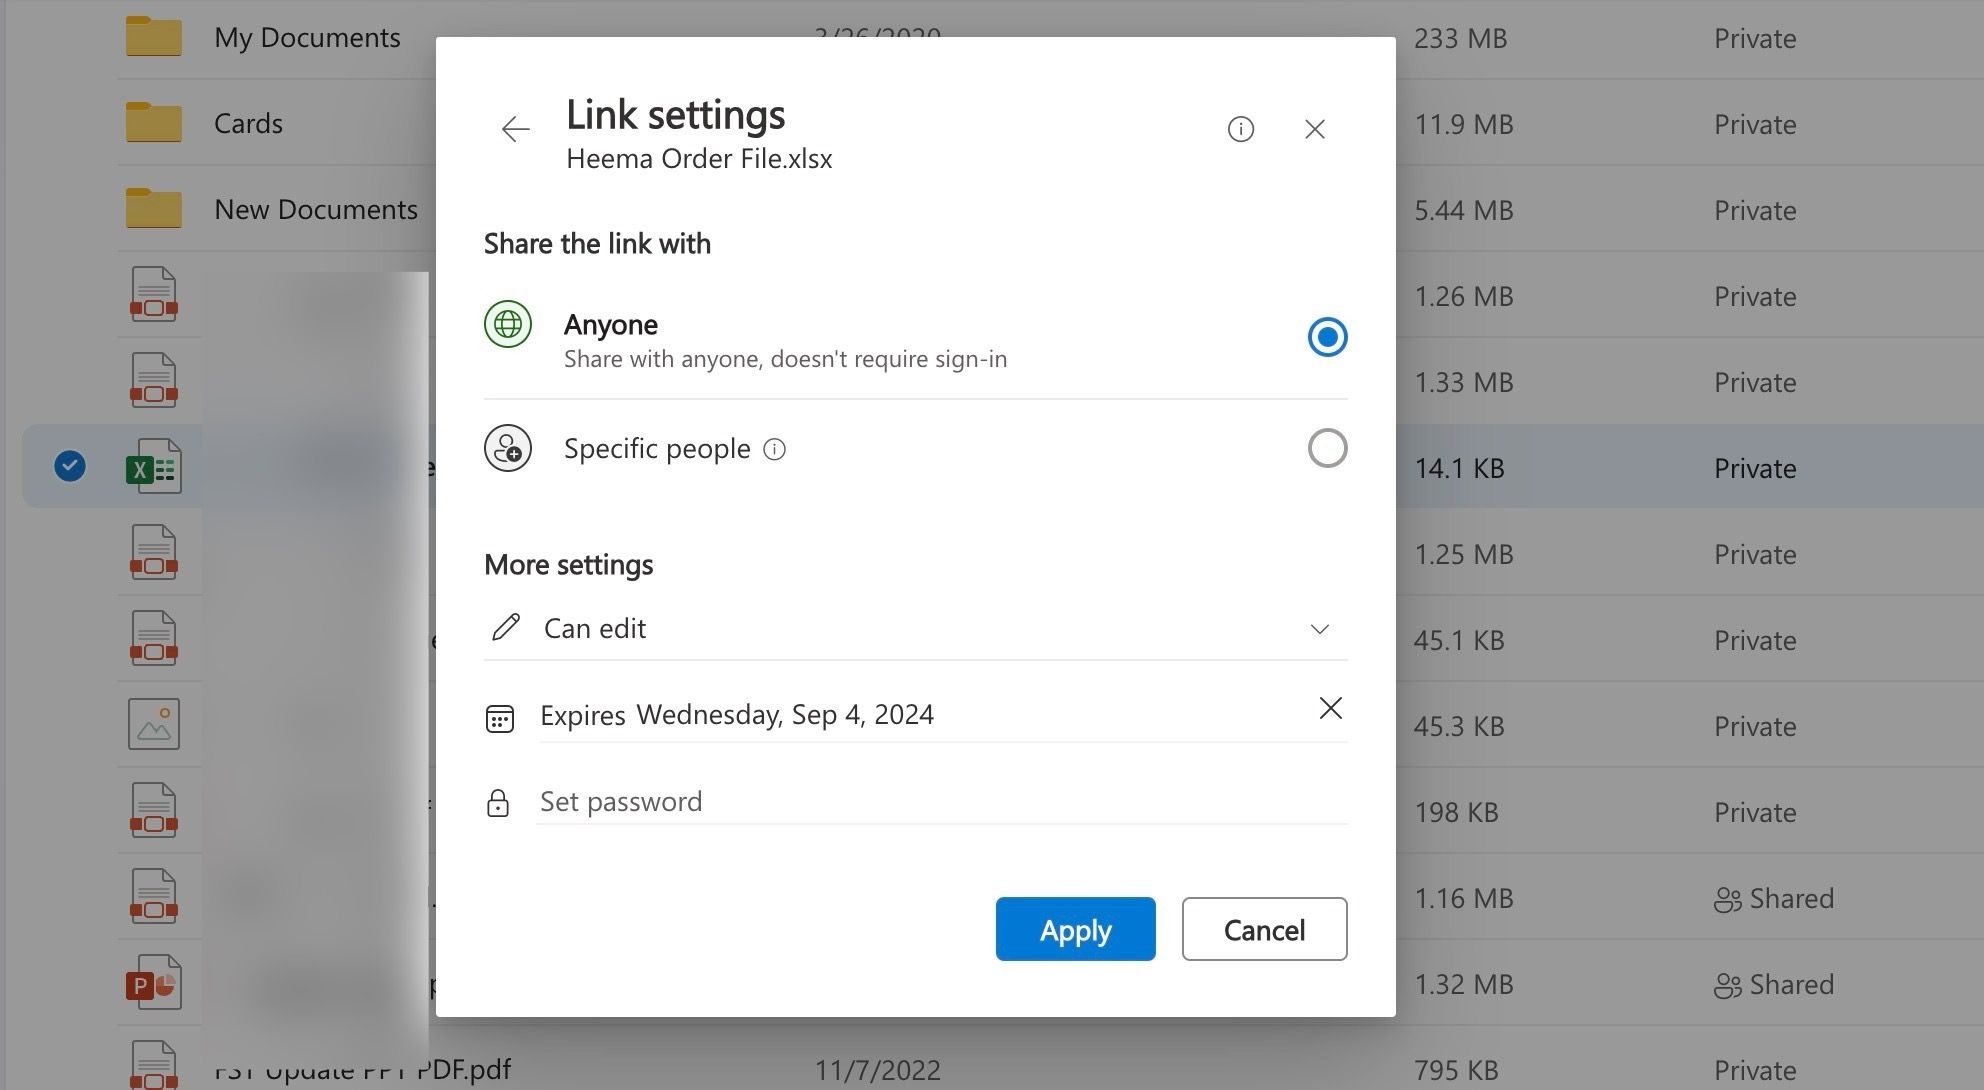Click the Apply button
Image resolution: width=1984 pixels, height=1090 pixels.
1075,929
